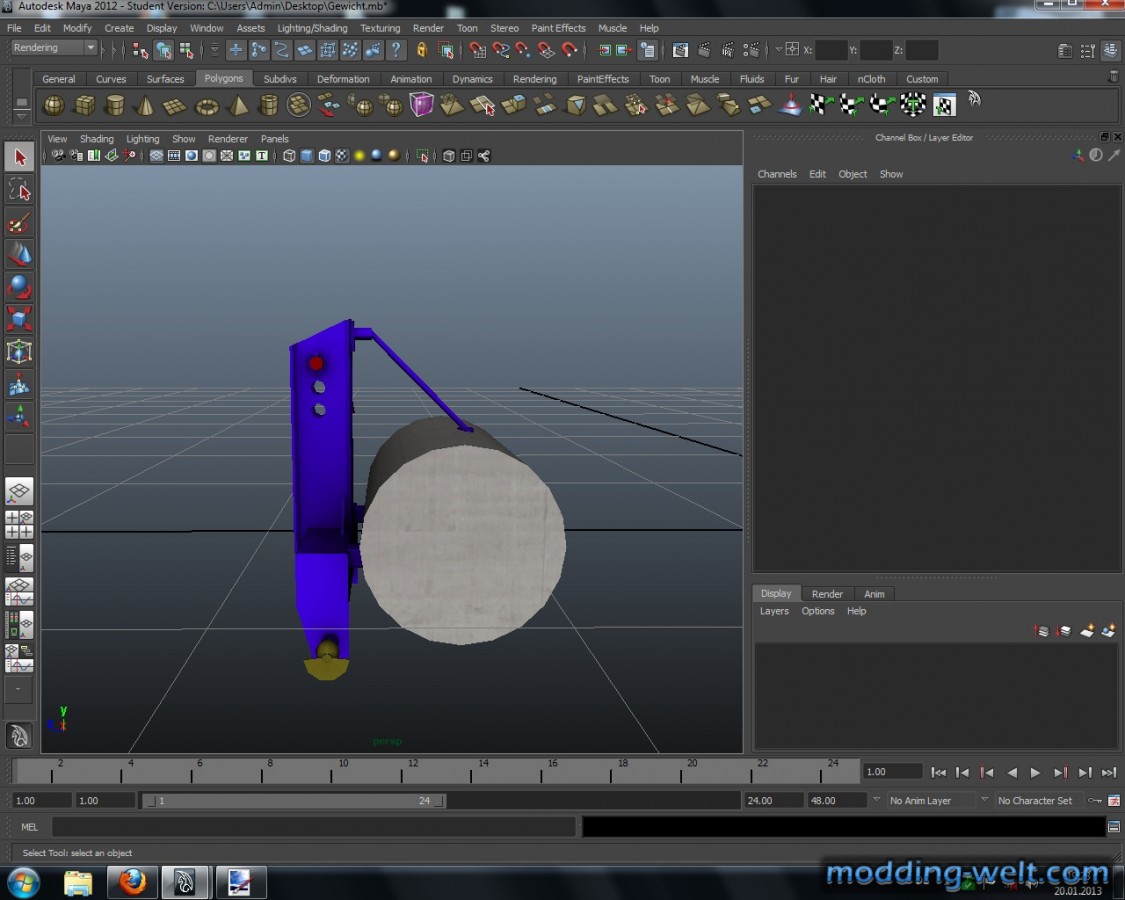1125x900 pixels.
Task: Open the Lighting/Shading menu
Action: (x=312, y=28)
